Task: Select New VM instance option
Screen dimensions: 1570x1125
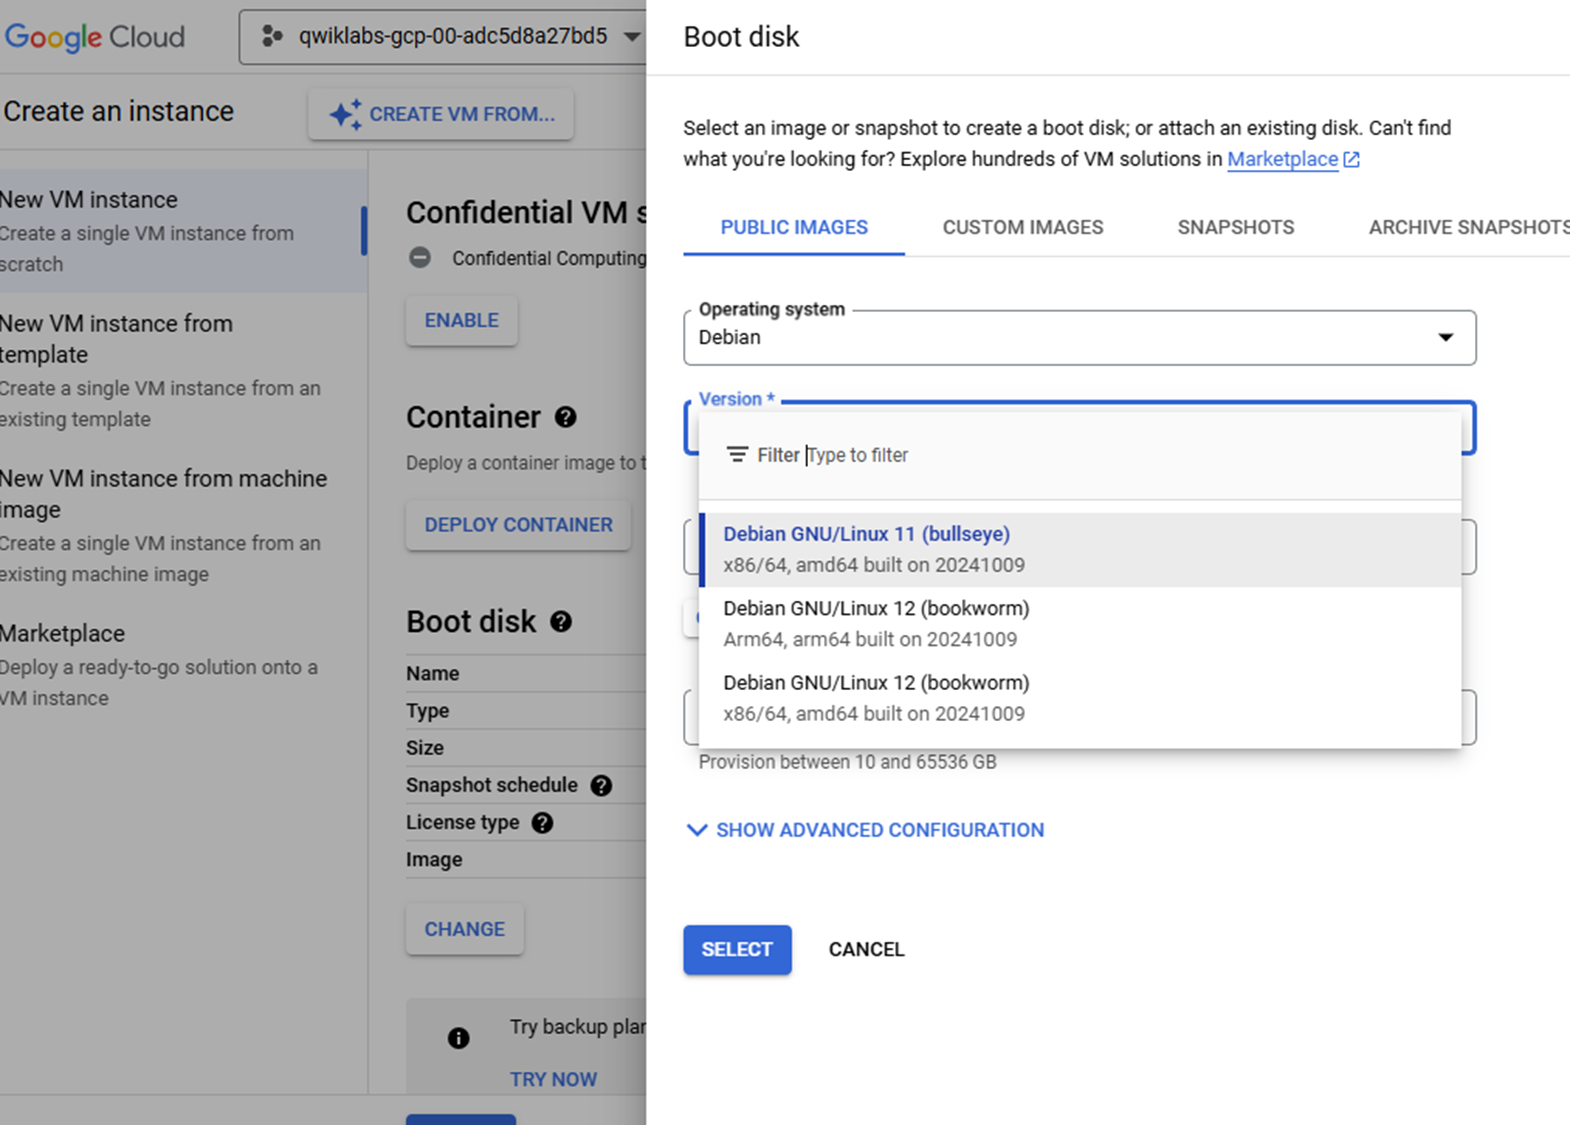Action: tap(183, 231)
